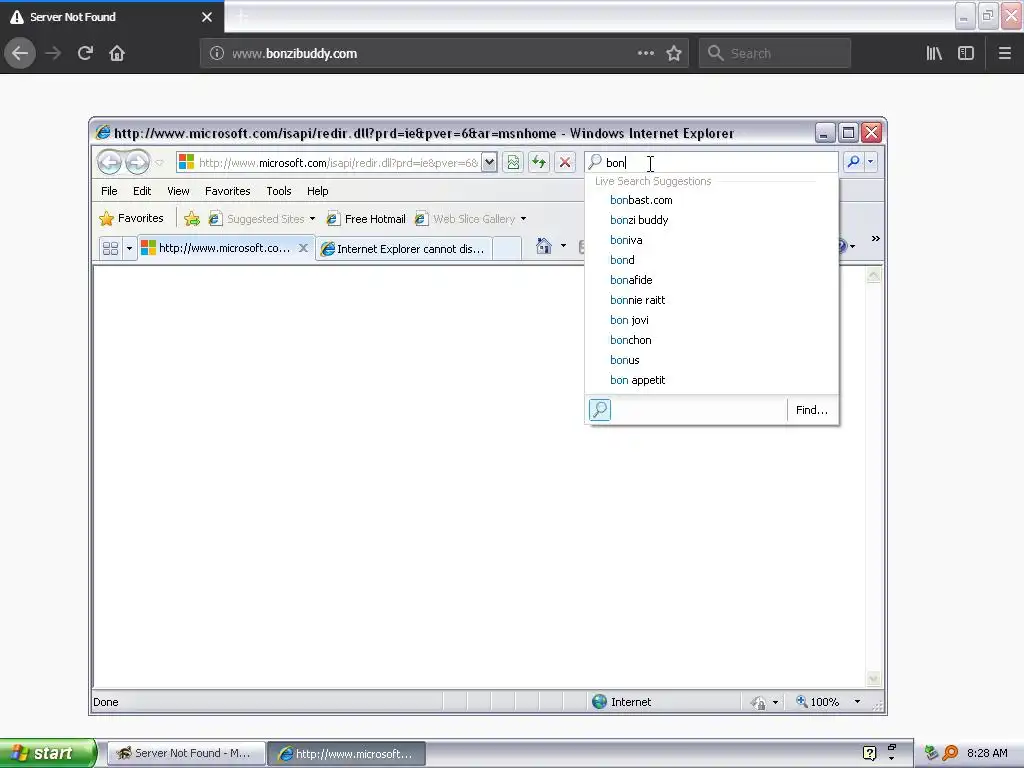
Task: Click IE Stop red X icon
Action: point(565,162)
